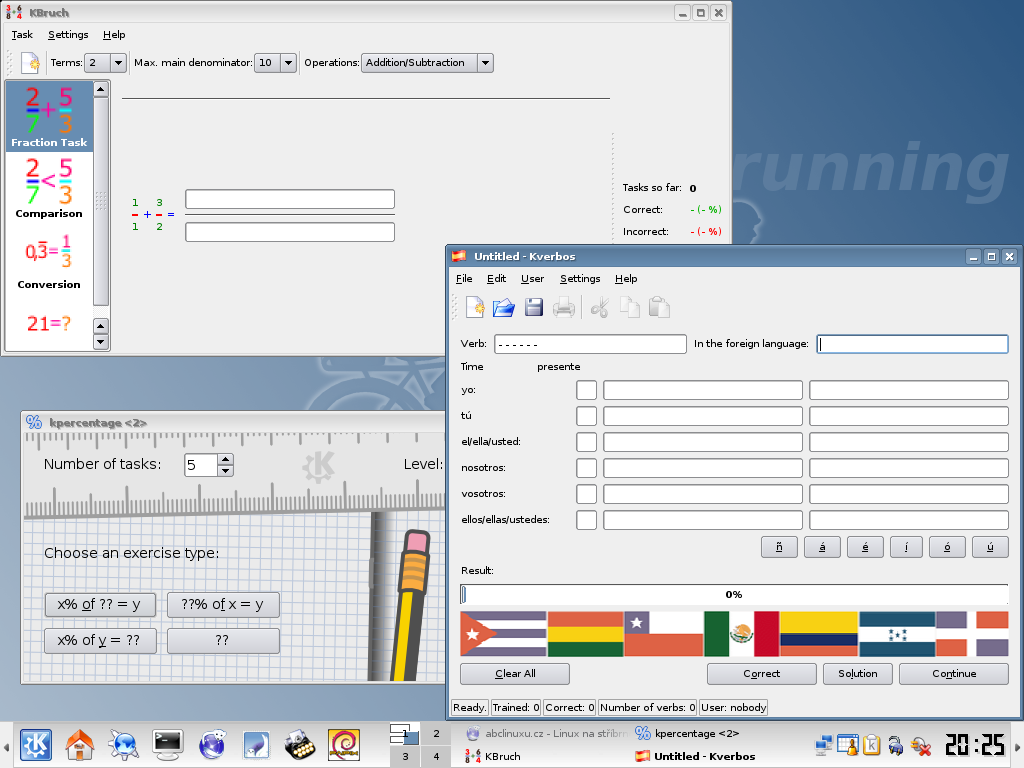This screenshot has height=768, width=1024.
Task: Select the Conversion exercise icon
Action: pos(49,261)
